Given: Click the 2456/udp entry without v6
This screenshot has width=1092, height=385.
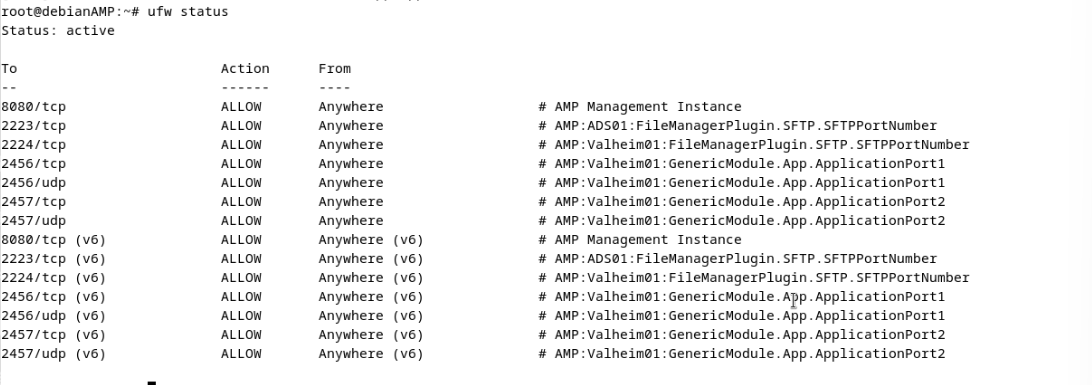Looking at the screenshot, I should pyautogui.click(x=33, y=182).
